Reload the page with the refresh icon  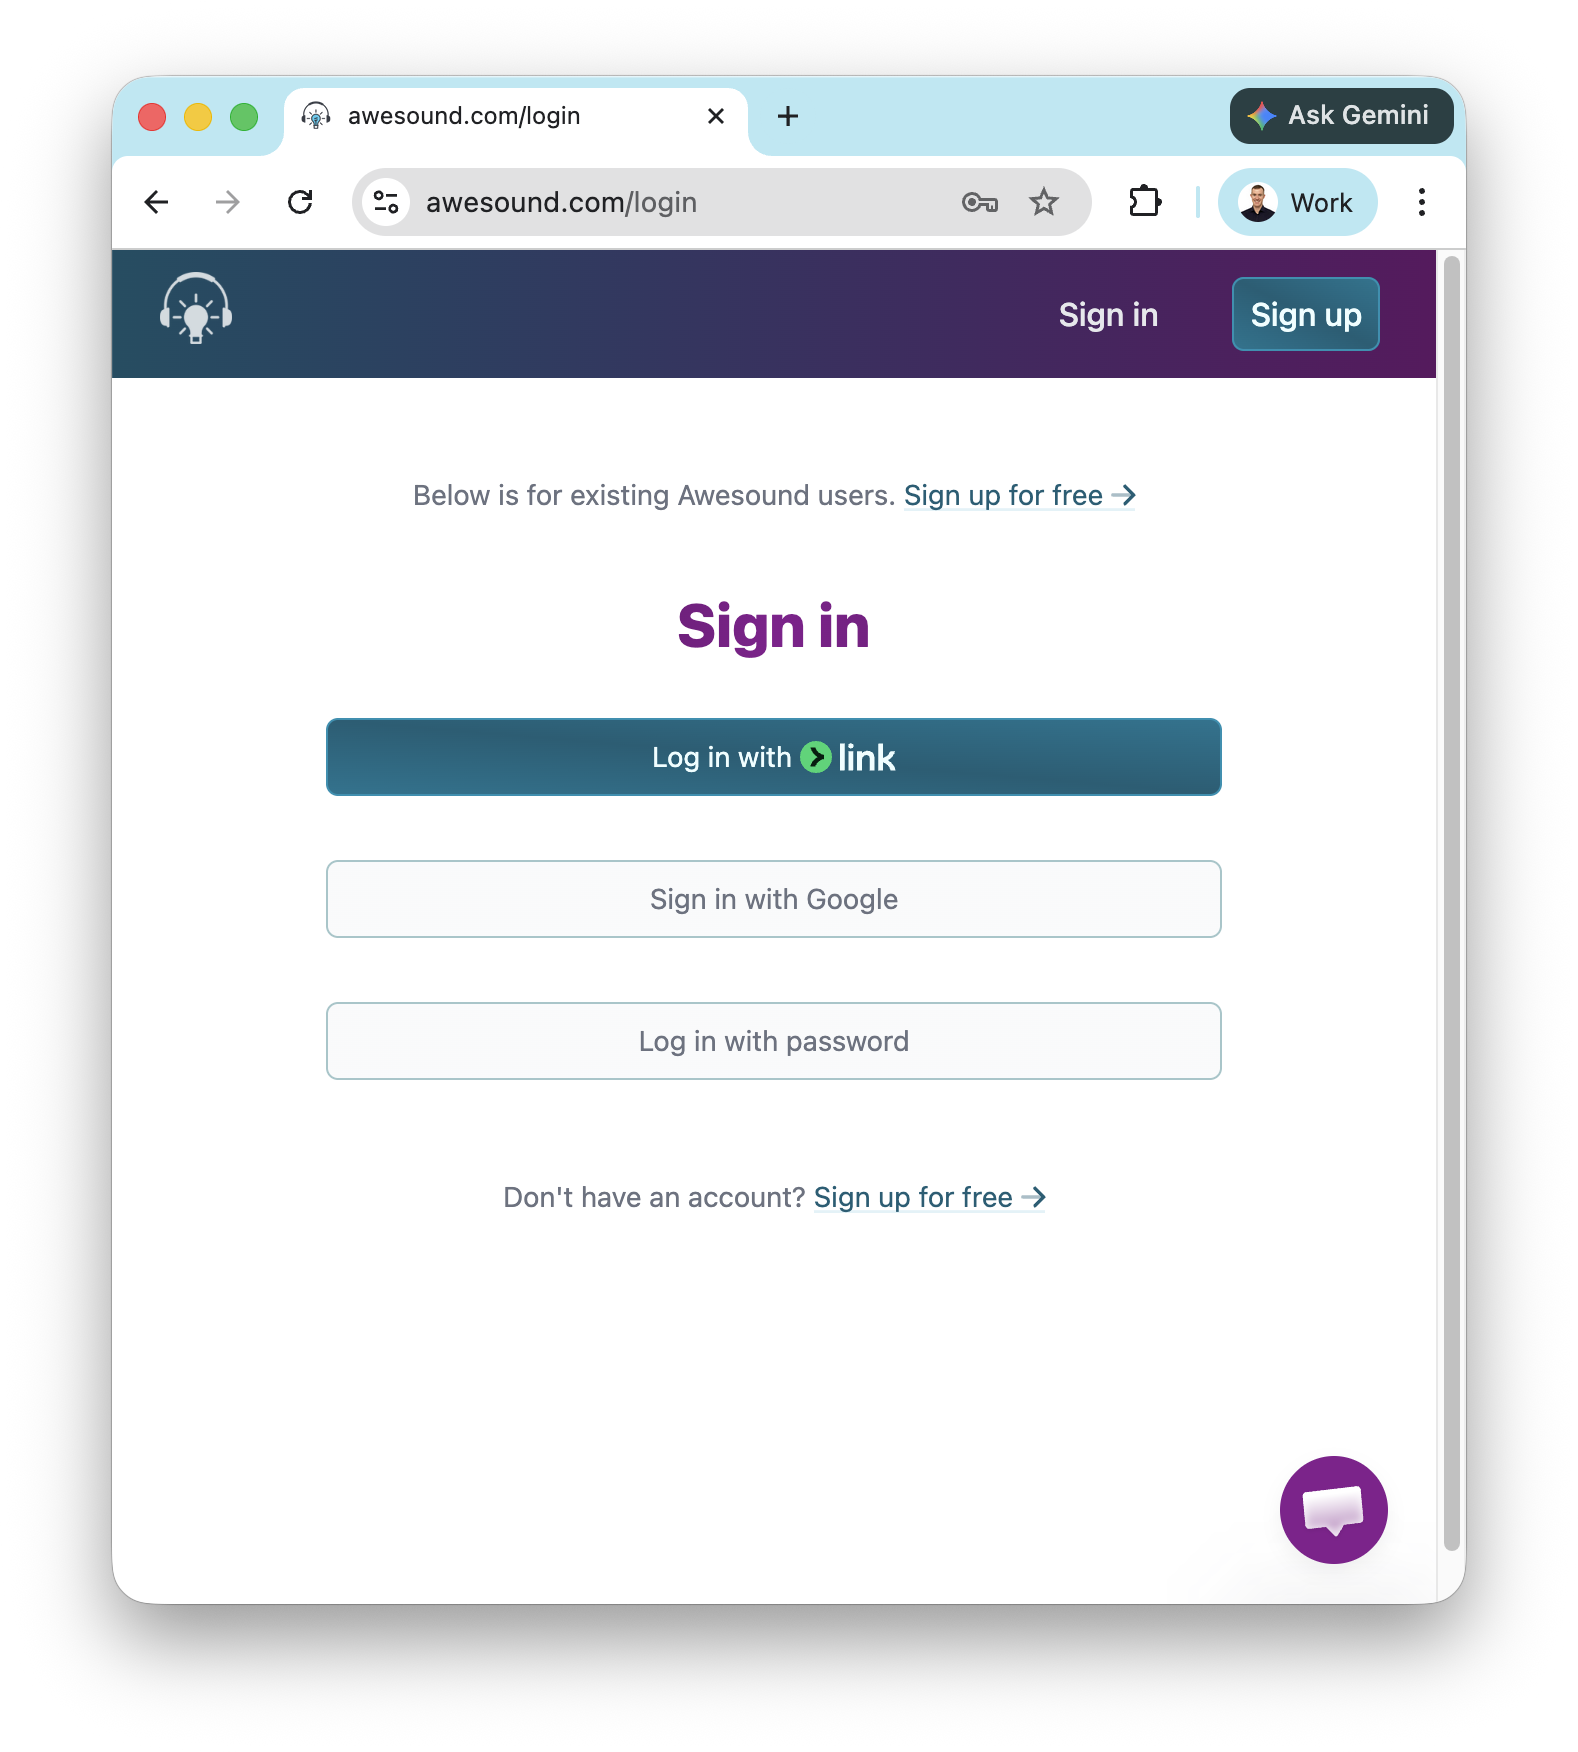tap(300, 202)
